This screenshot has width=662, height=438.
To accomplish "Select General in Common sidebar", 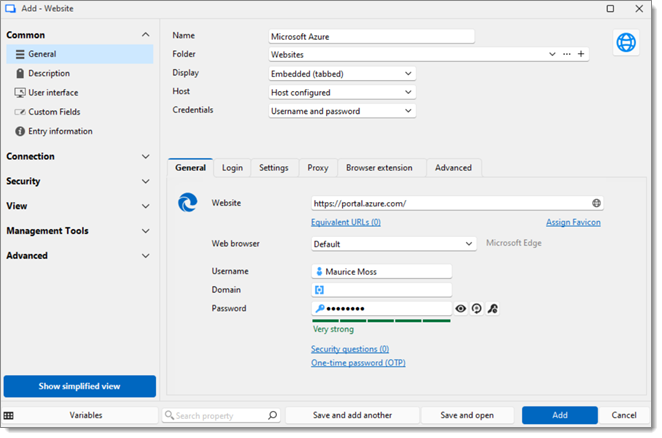I will 80,54.
